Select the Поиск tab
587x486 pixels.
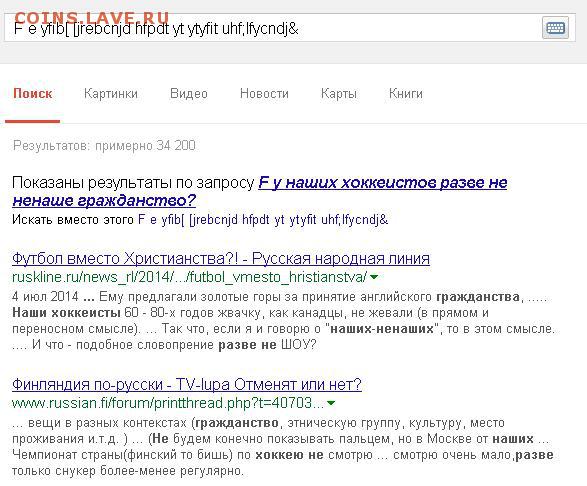pos(33,93)
